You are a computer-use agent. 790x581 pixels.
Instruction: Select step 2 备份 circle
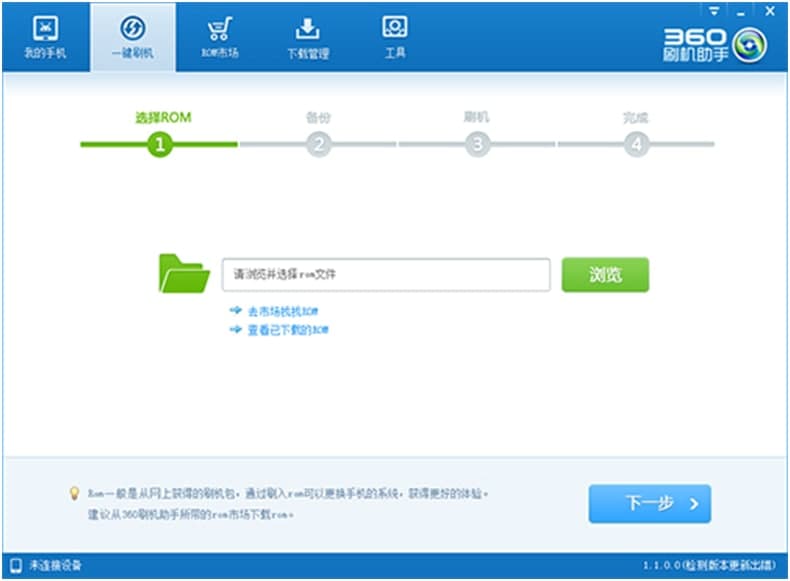(318, 144)
